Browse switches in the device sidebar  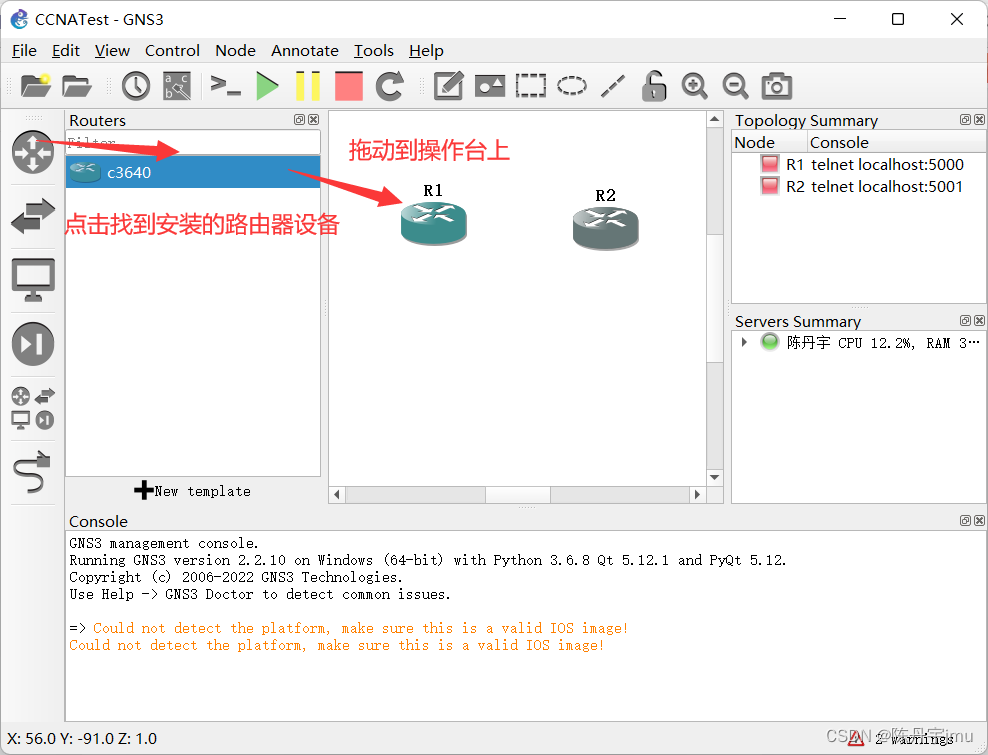[x=33, y=216]
